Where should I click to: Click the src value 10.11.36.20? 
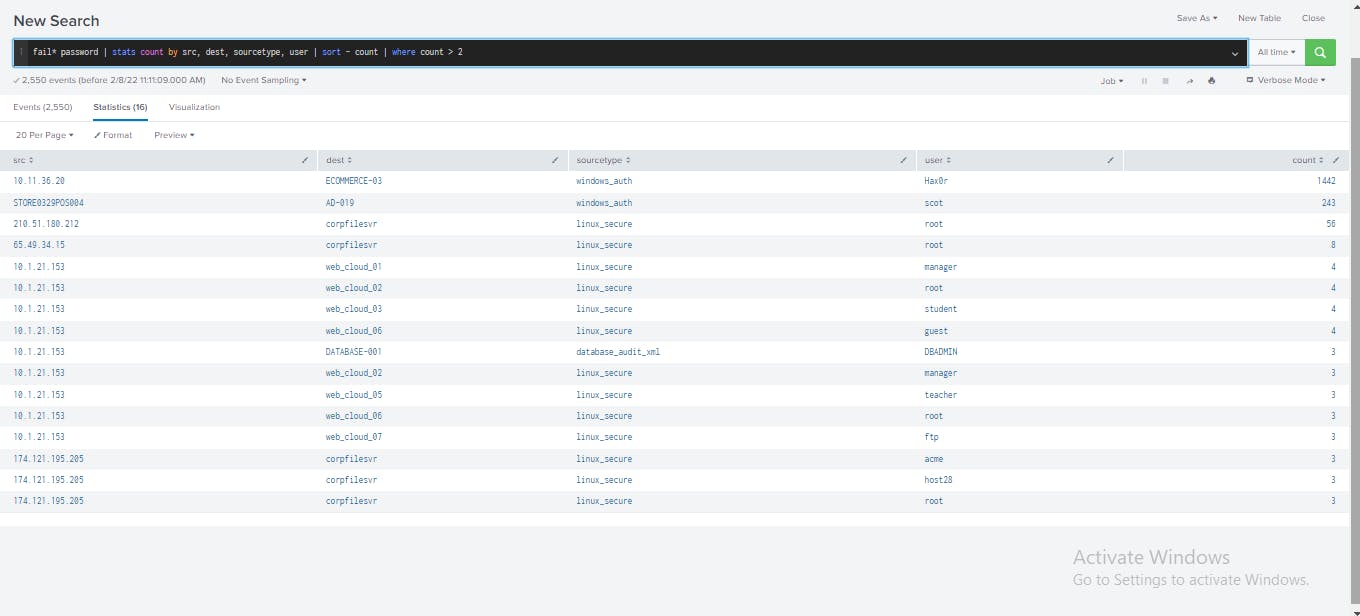point(39,181)
